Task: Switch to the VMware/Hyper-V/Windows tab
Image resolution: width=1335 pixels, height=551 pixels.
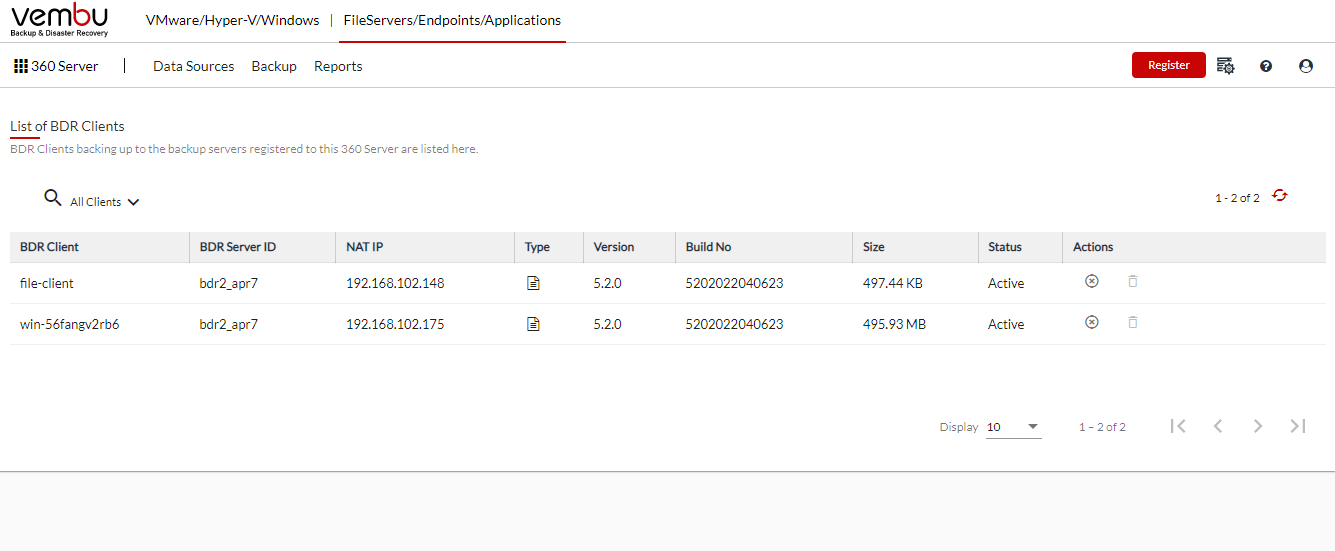Action: tap(233, 20)
